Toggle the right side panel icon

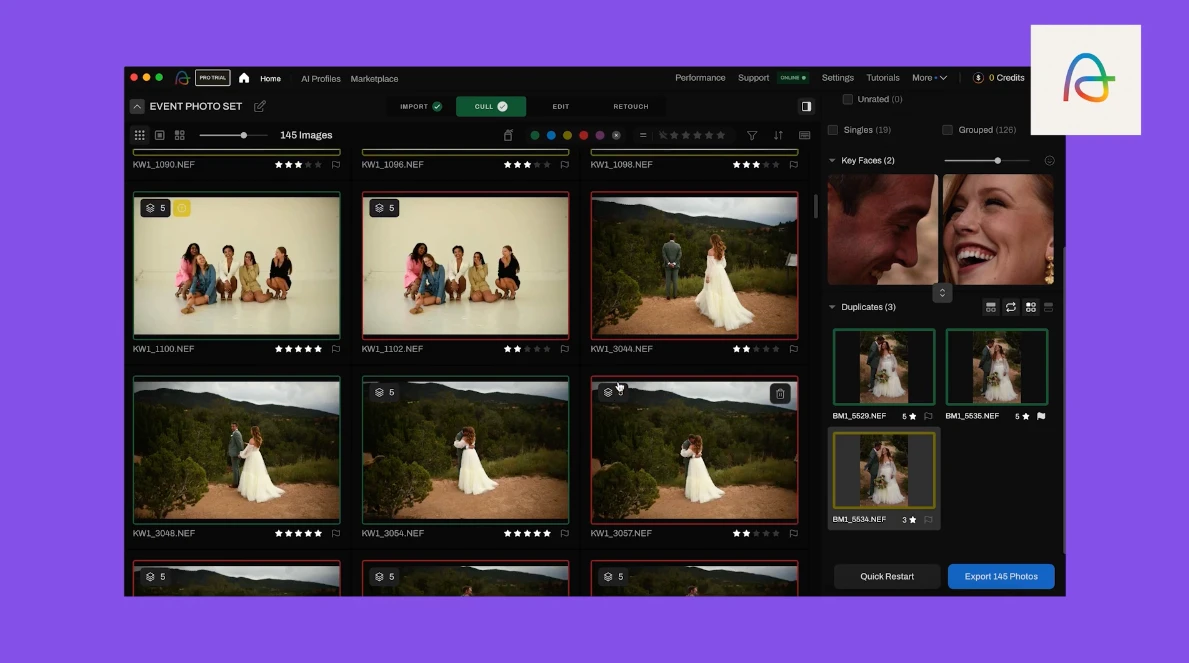[807, 106]
